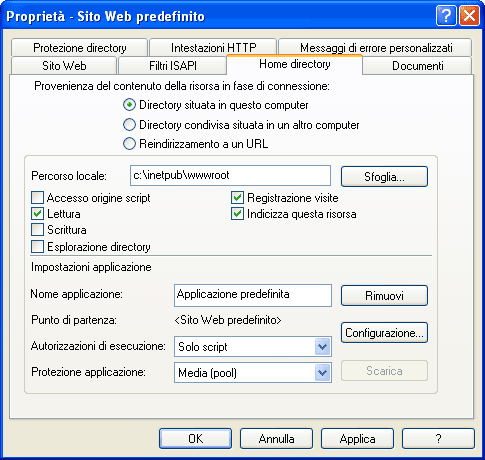Open the Intestazioni HTTP tab
Screen dimensions: 485x460
213,48
